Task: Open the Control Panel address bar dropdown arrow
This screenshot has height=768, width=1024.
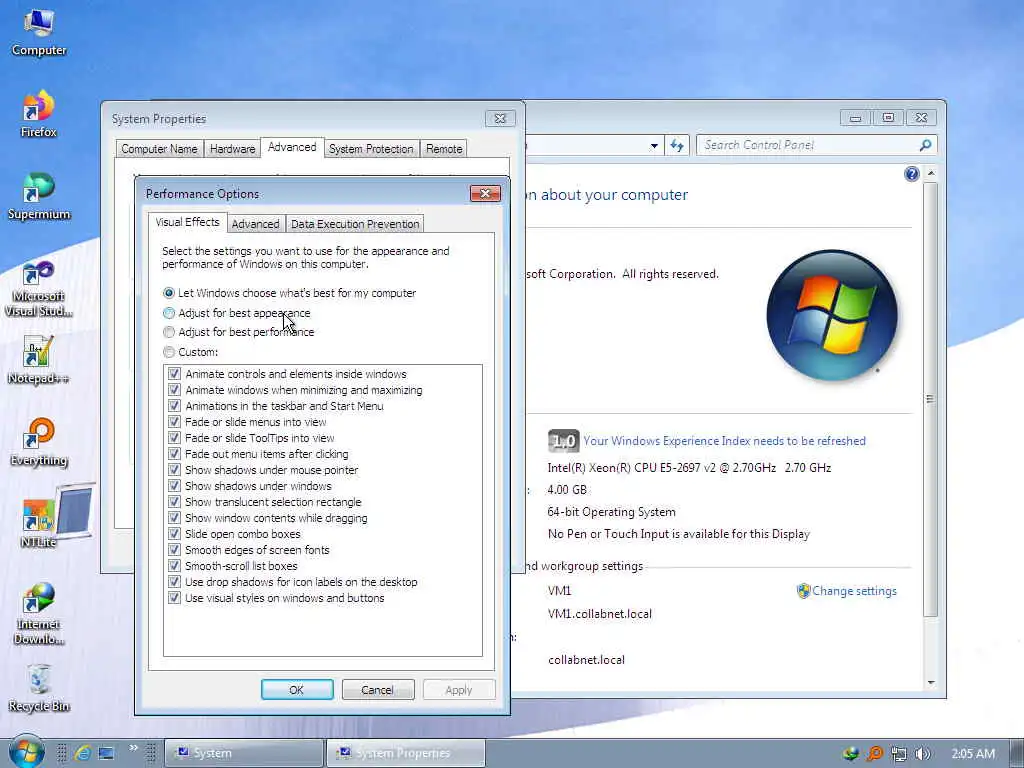Action: click(654, 146)
